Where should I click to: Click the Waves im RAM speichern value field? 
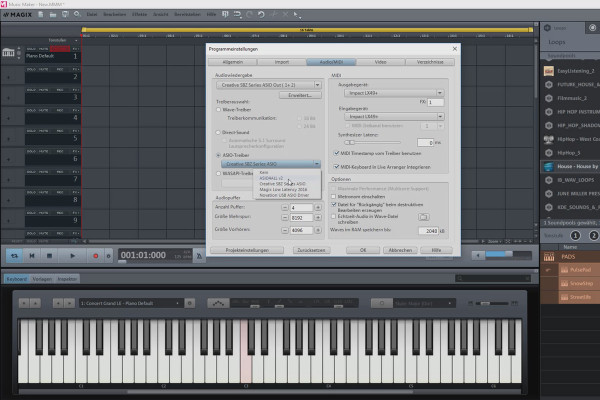click(x=428, y=231)
